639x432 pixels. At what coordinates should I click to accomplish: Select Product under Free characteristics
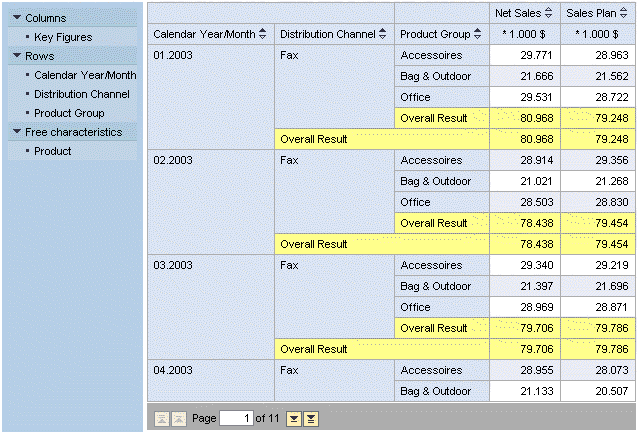(53, 151)
